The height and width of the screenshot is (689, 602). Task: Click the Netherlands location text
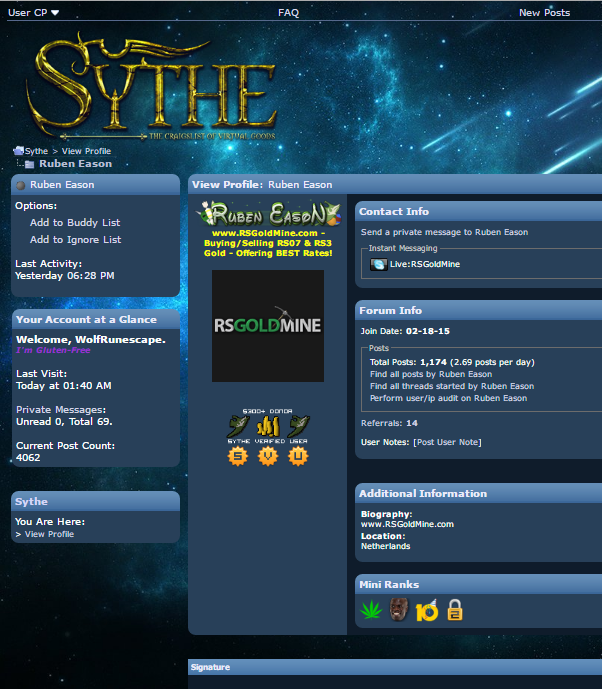point(385,546)
